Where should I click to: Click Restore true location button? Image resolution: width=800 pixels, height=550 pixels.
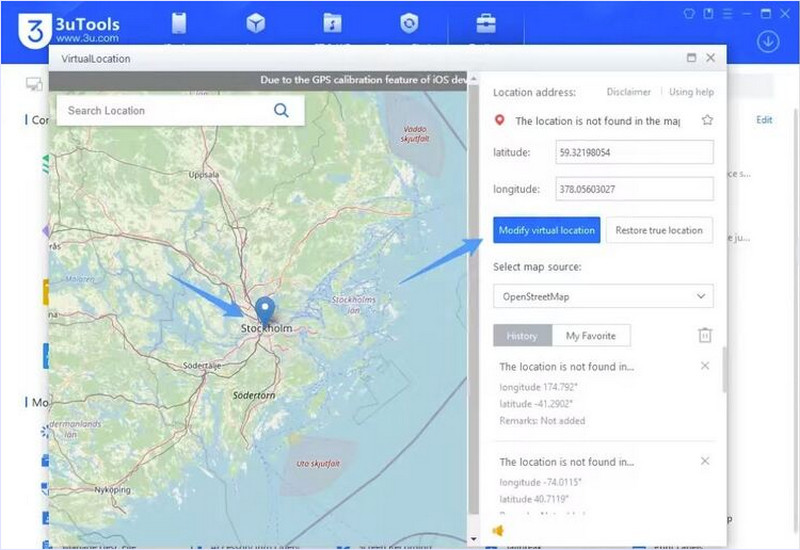pyautogui.click(x=659, y=230)
